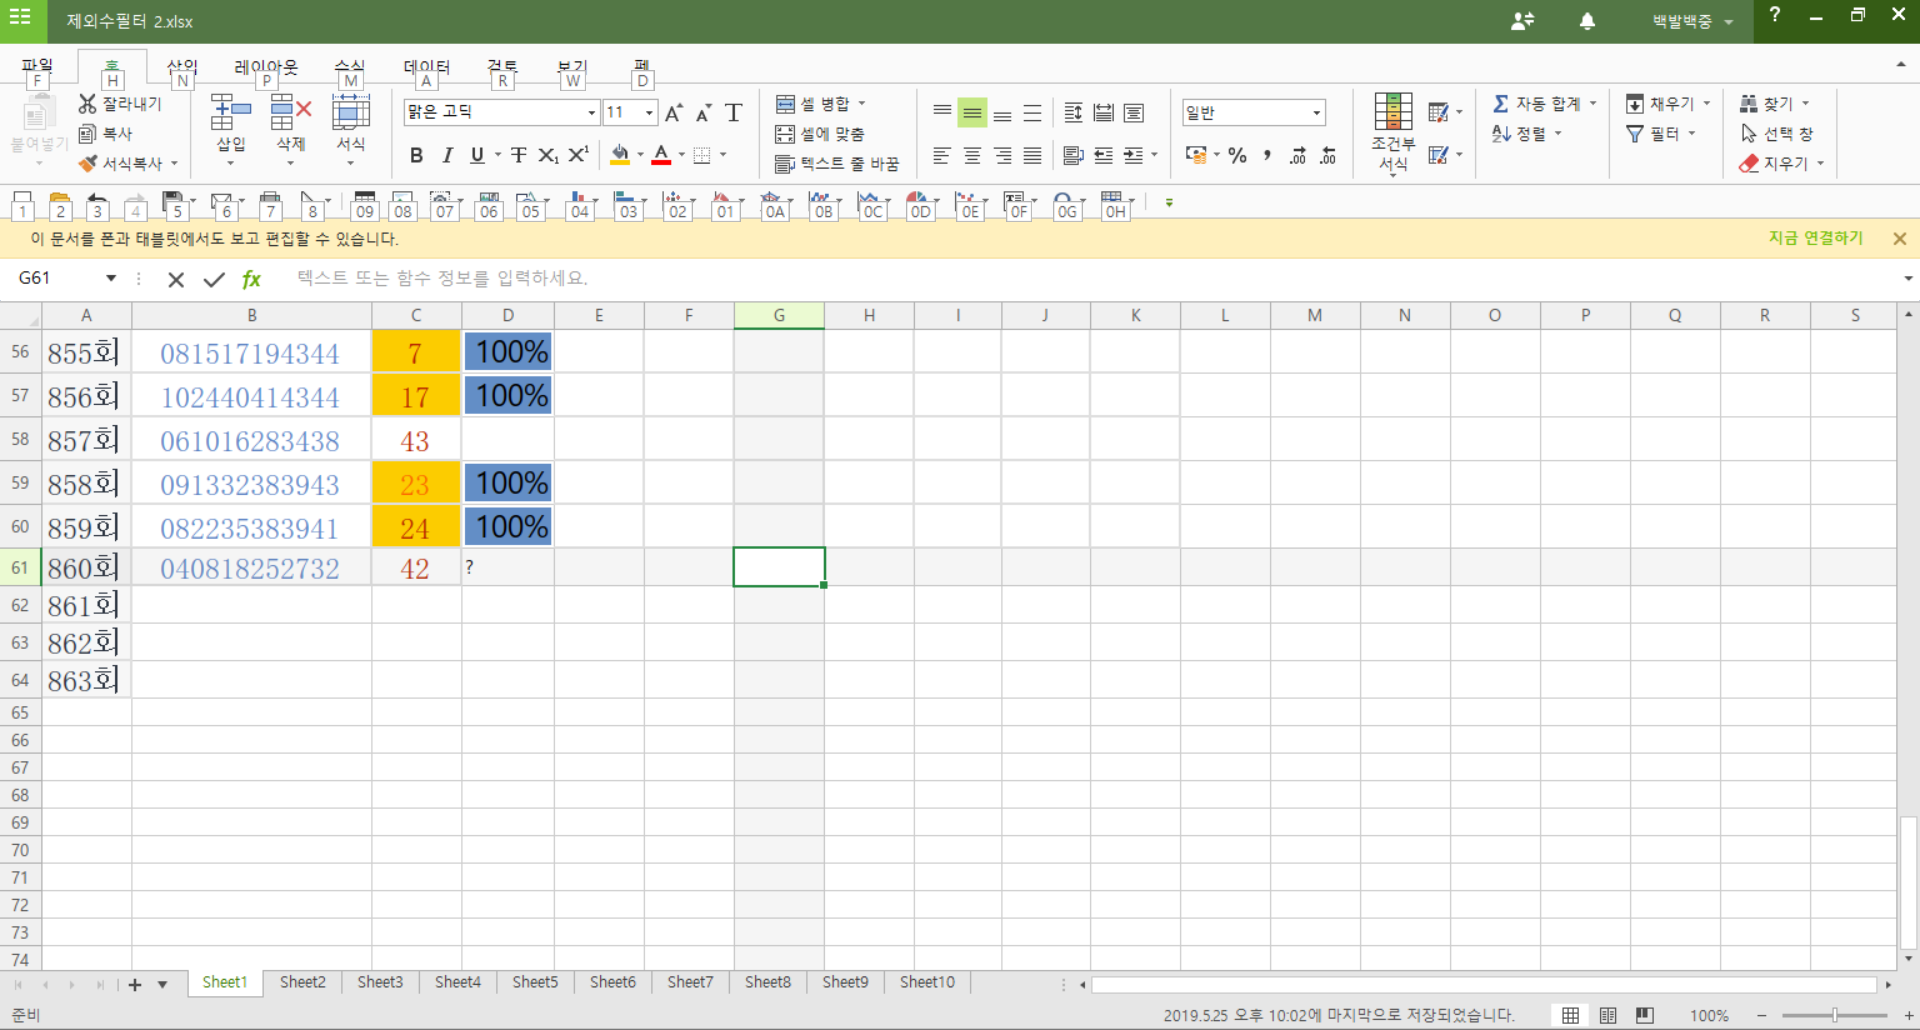Open the Sheet5 worksheet tab
The height and width of the screenshot is (1030, 1920).
[x=535, y=982]
